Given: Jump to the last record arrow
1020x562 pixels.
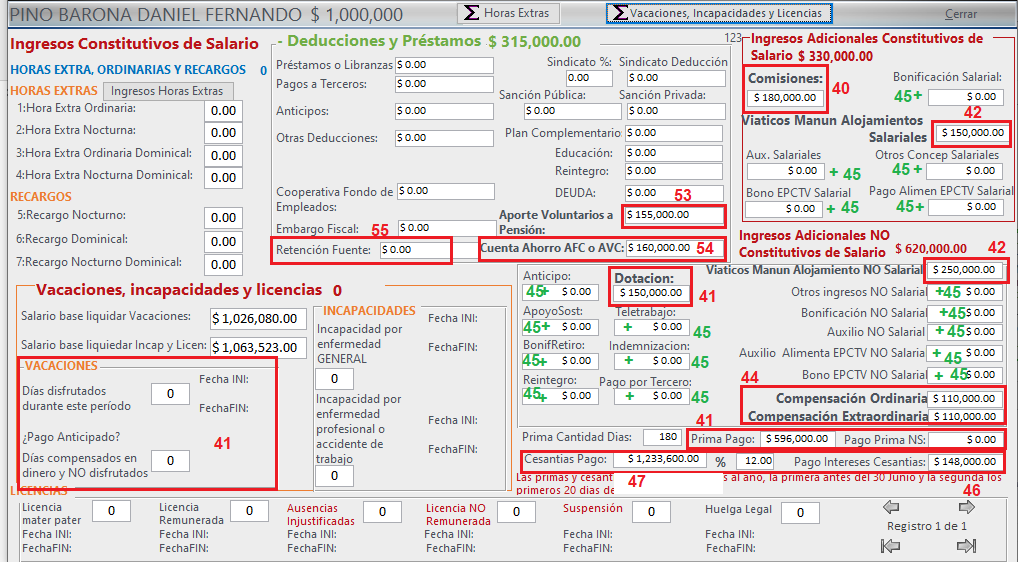Looking at the screenshot, I should pos(966,546).
